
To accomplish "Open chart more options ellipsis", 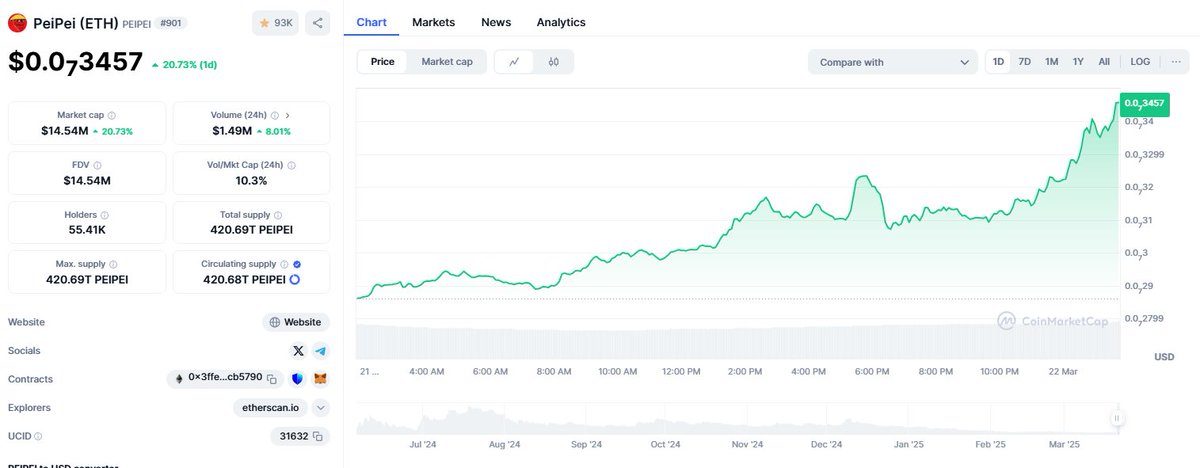I will pyautogui.click(x=1175, y=62).
